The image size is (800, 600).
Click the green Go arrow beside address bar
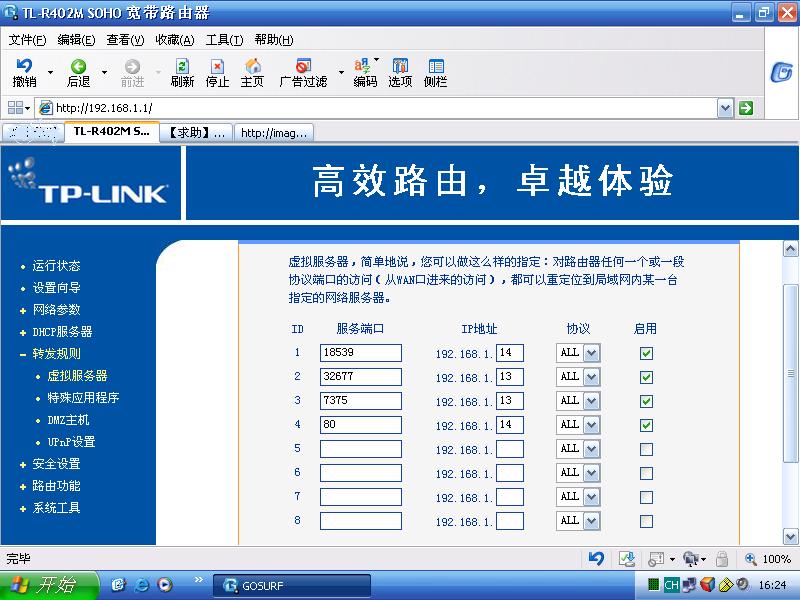coord(746,108)
